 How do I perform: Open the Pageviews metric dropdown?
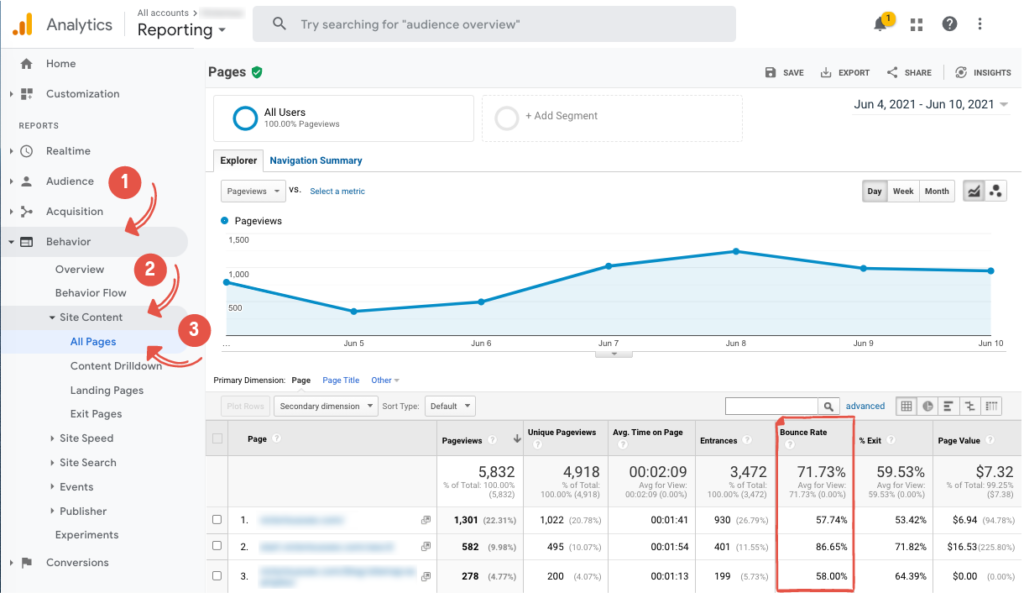click(x=251, y=190)
